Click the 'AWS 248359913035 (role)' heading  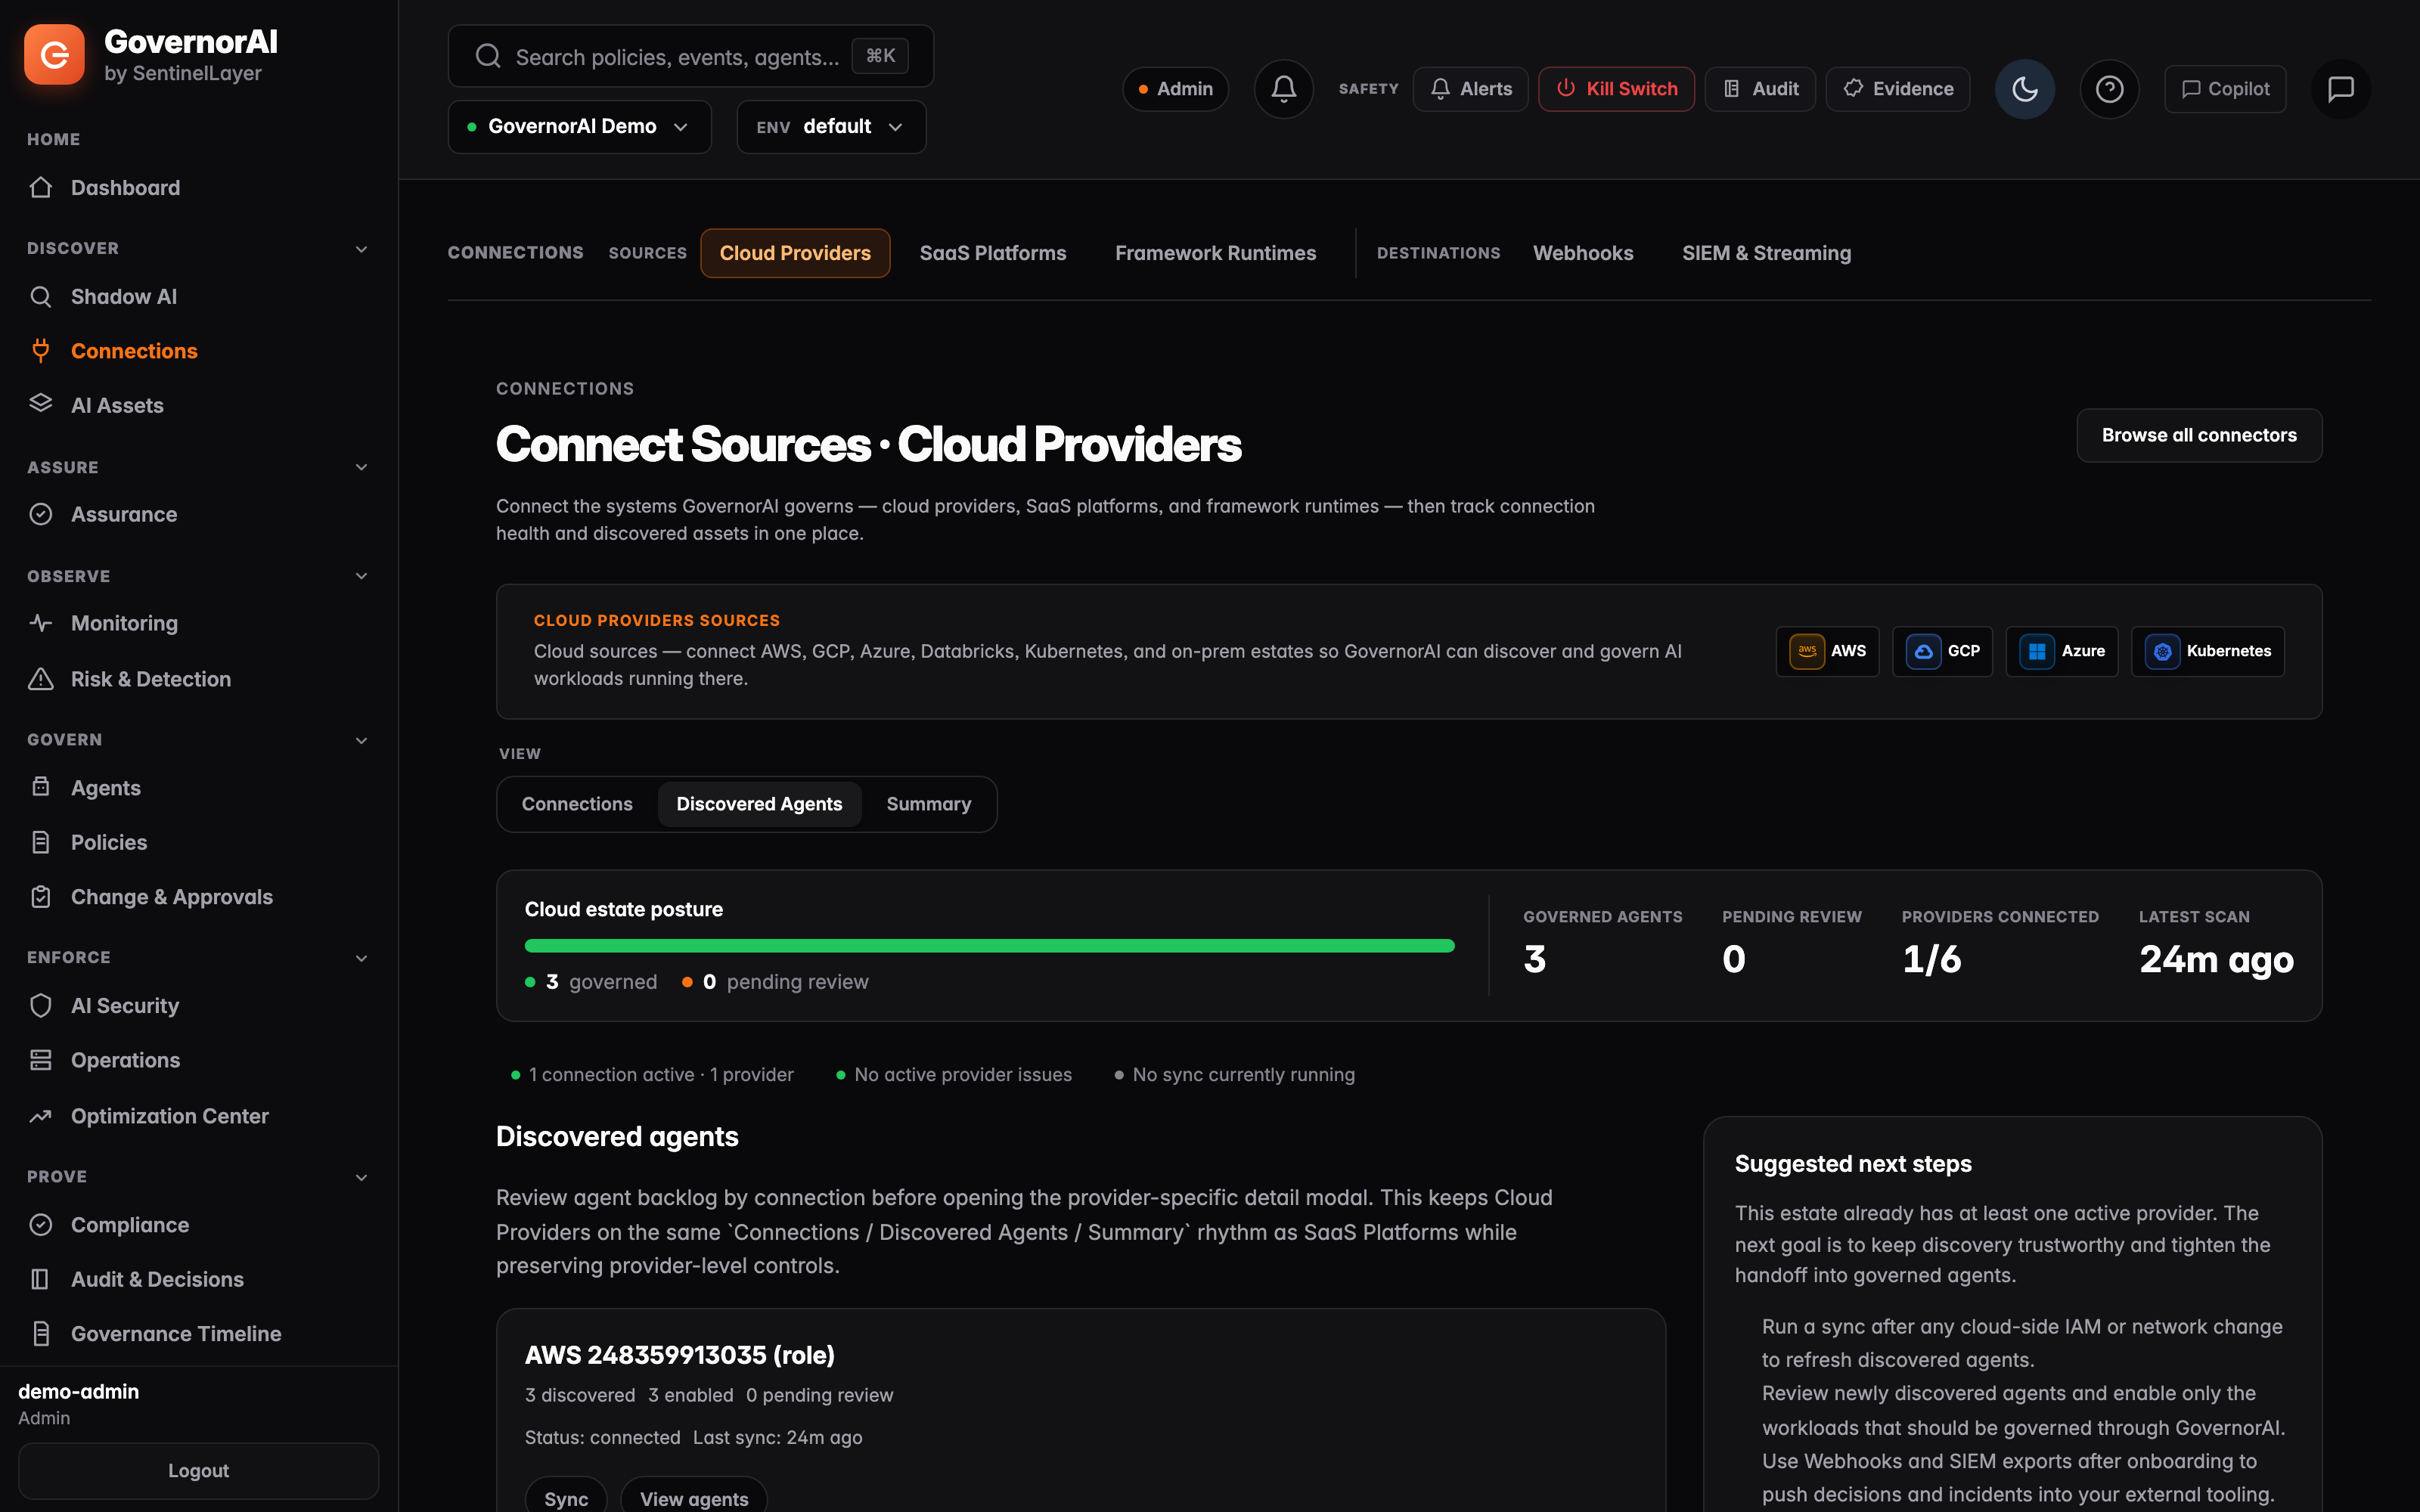tap(680, 1355)
